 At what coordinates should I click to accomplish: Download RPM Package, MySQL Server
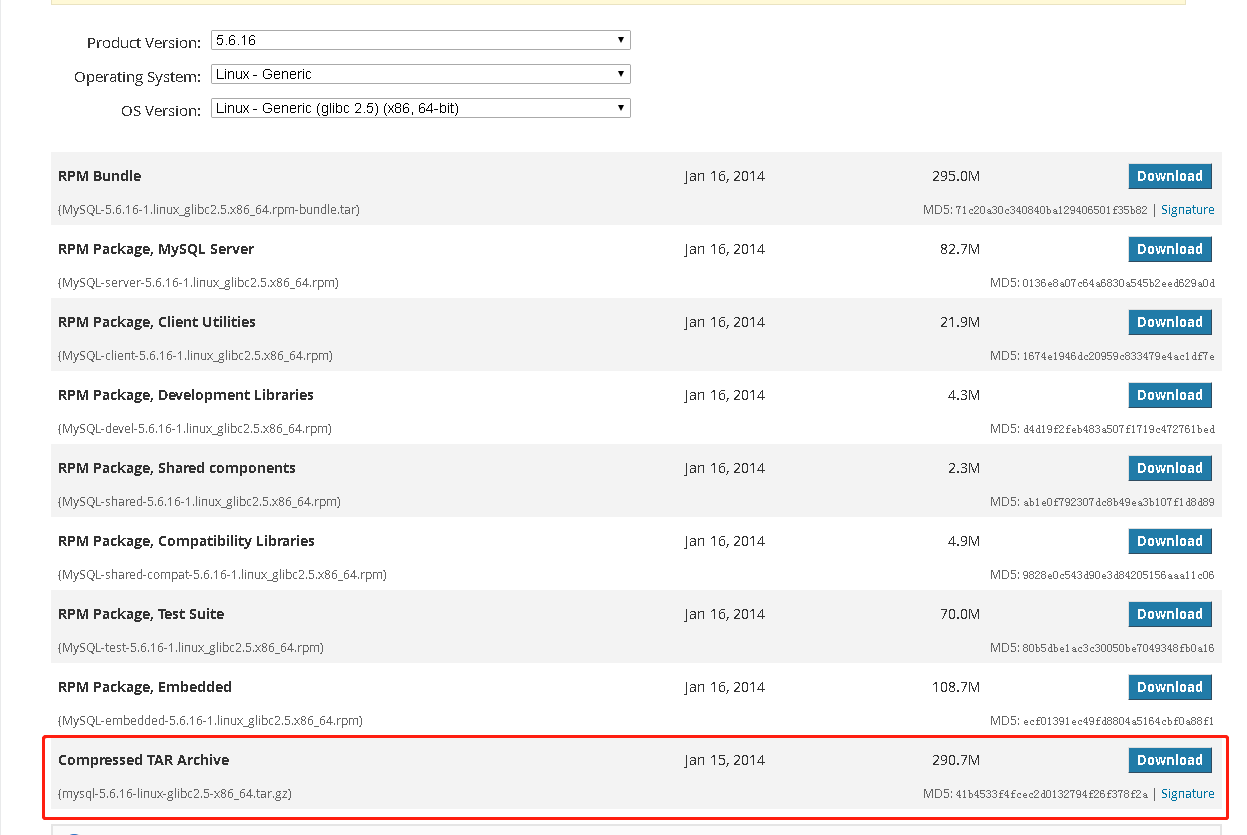[1170, 249]
